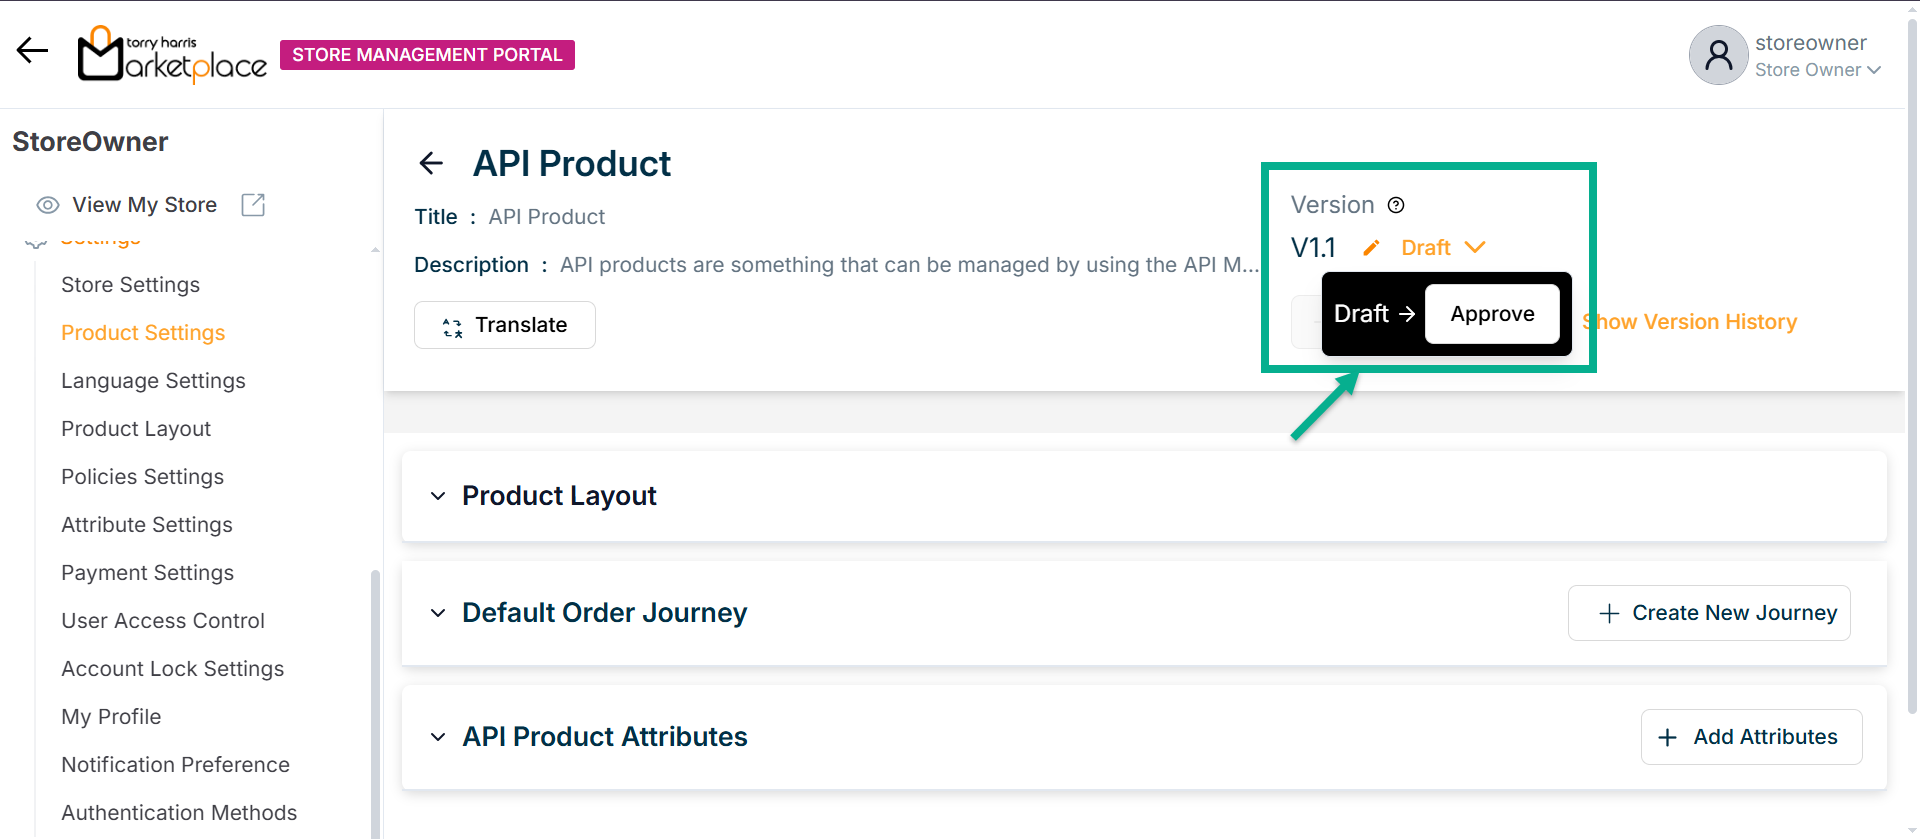
Task: Click the eye icon near View My Store
Action: click(48, 205)
